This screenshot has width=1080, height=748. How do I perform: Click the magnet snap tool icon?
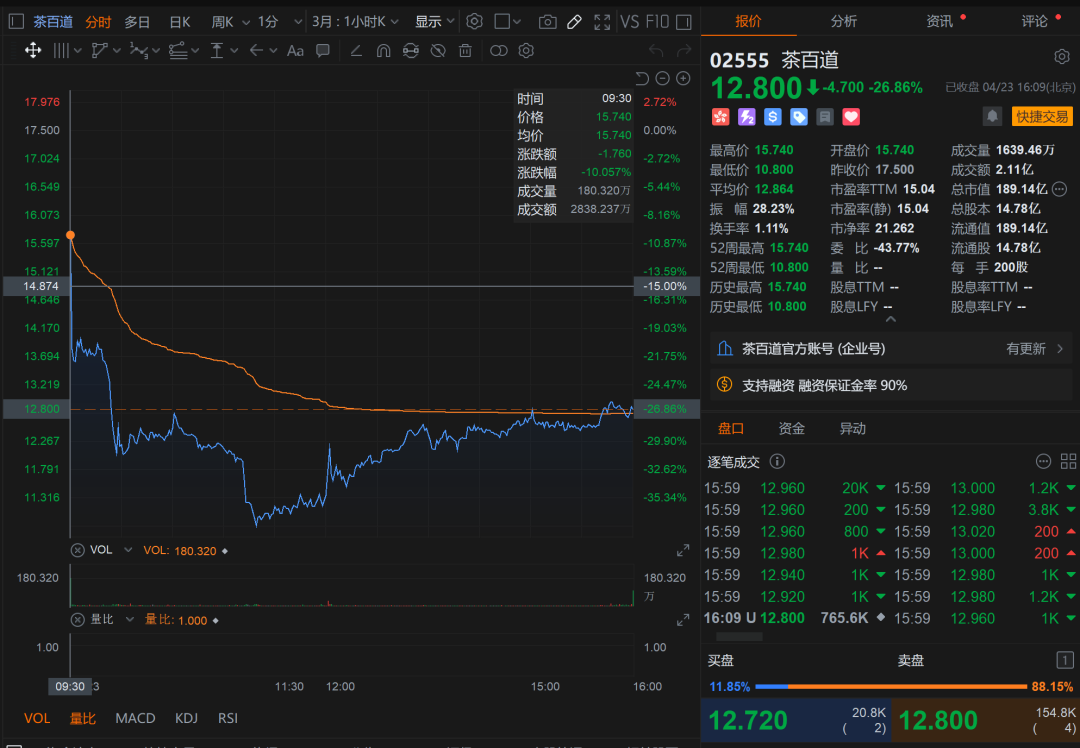coord(384,50)
